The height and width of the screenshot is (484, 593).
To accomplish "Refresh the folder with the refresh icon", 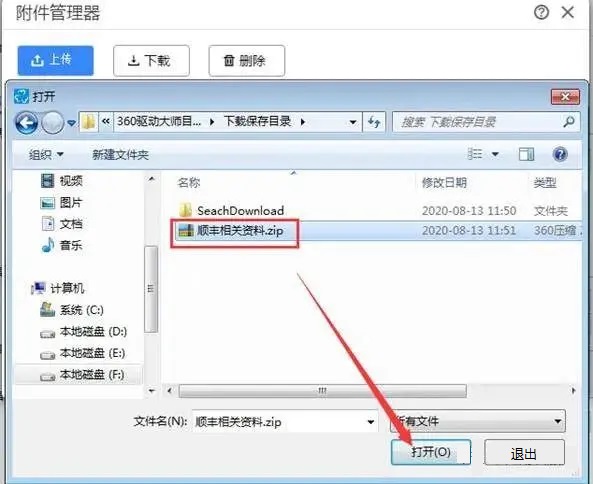I will pos(374,122).
